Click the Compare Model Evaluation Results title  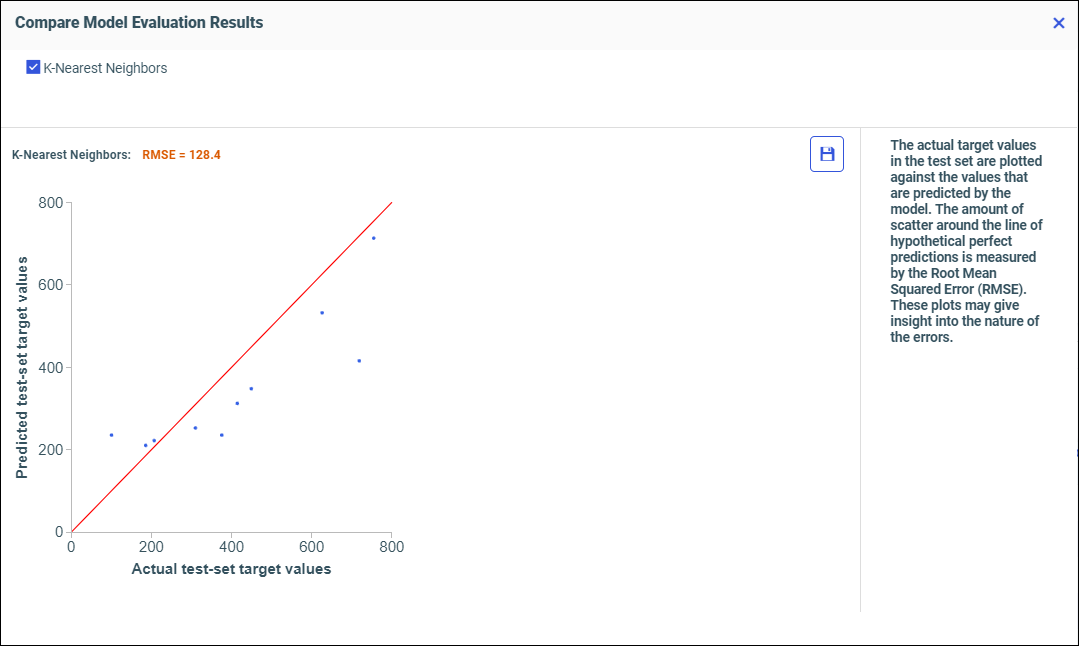pos(139,22)
